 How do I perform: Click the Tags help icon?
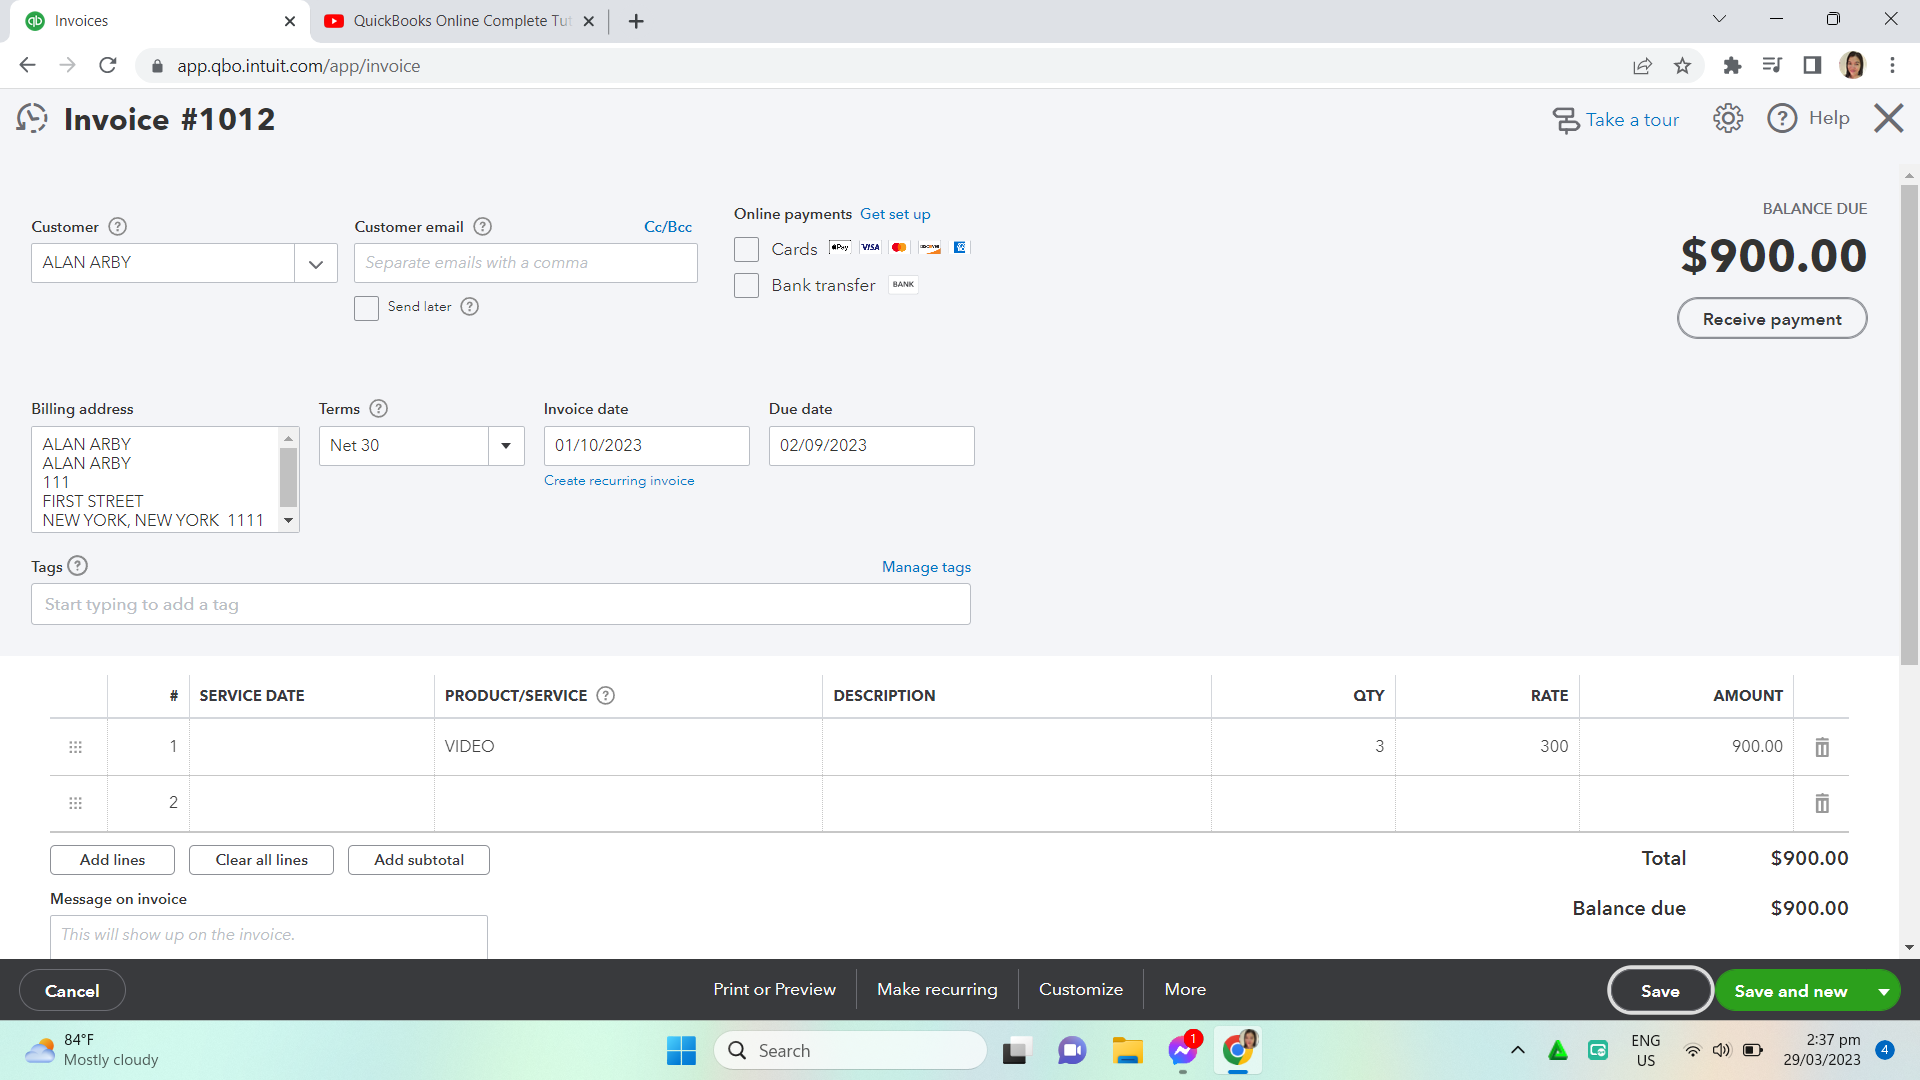click(x=78, y=566)
